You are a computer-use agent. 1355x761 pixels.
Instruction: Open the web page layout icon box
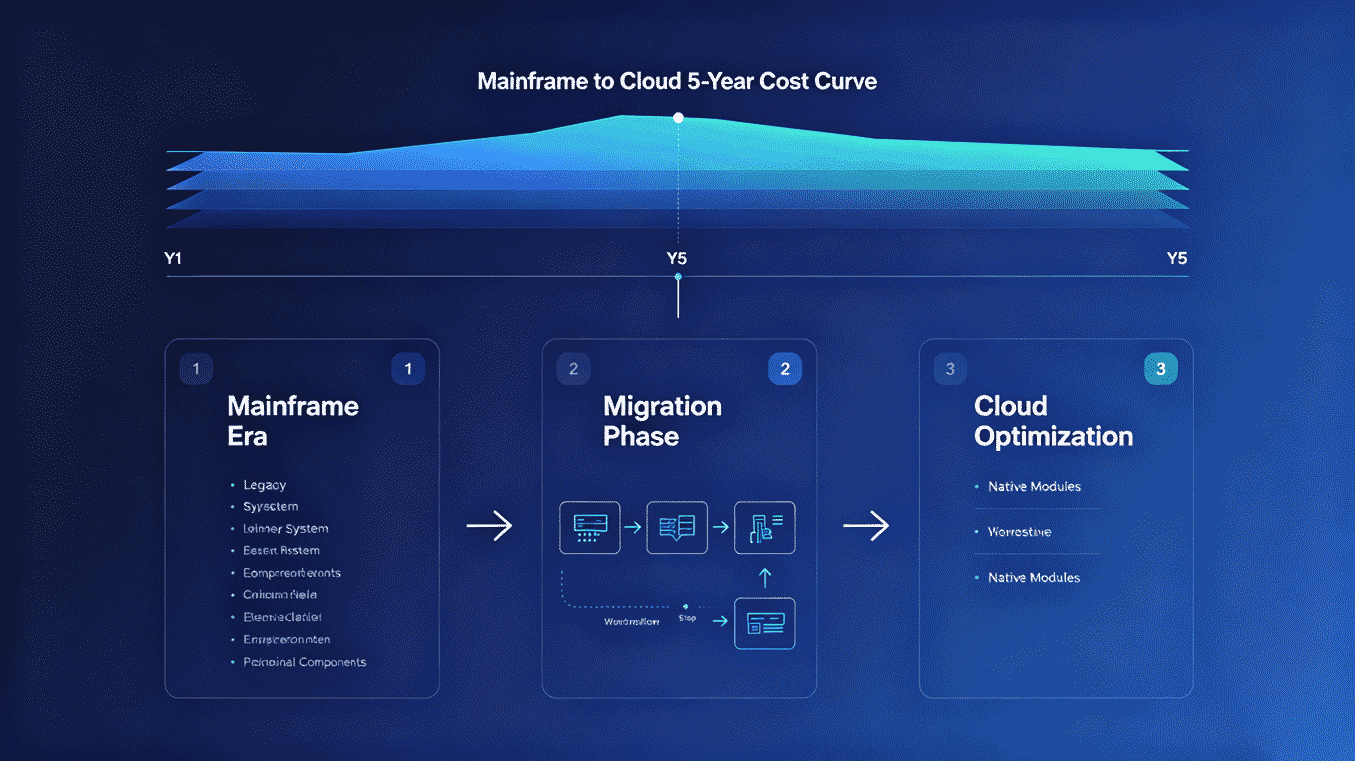[765, 623]
